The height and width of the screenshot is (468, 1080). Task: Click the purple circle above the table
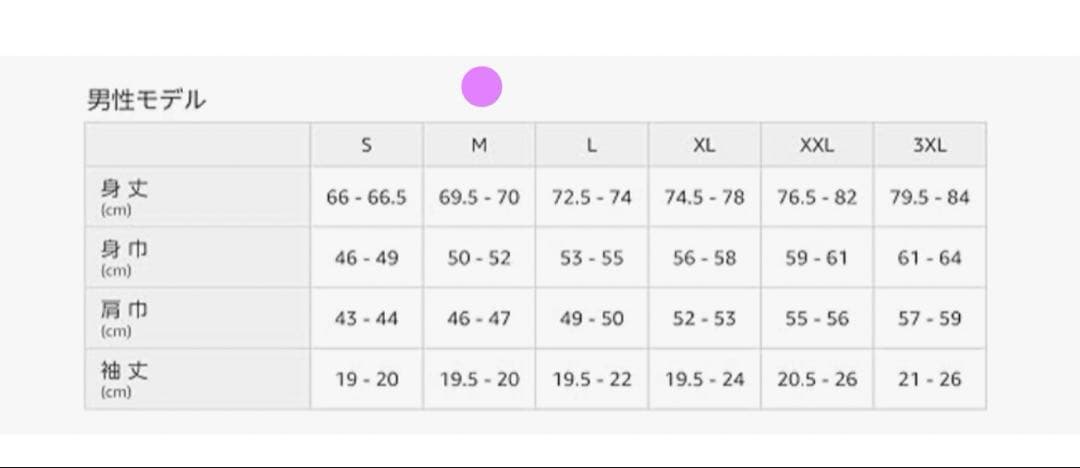(x=481, y=87)
